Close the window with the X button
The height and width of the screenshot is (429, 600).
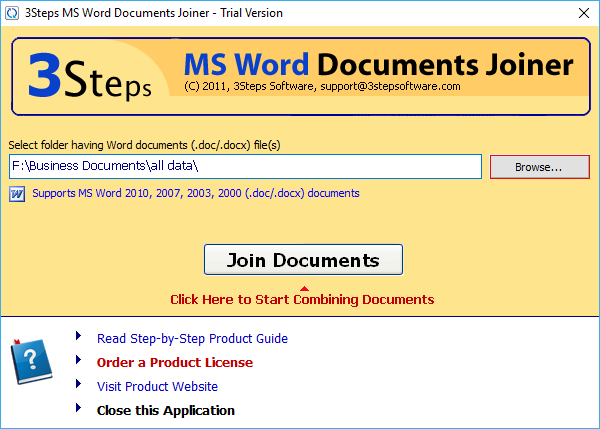click(x=584, y=13)
